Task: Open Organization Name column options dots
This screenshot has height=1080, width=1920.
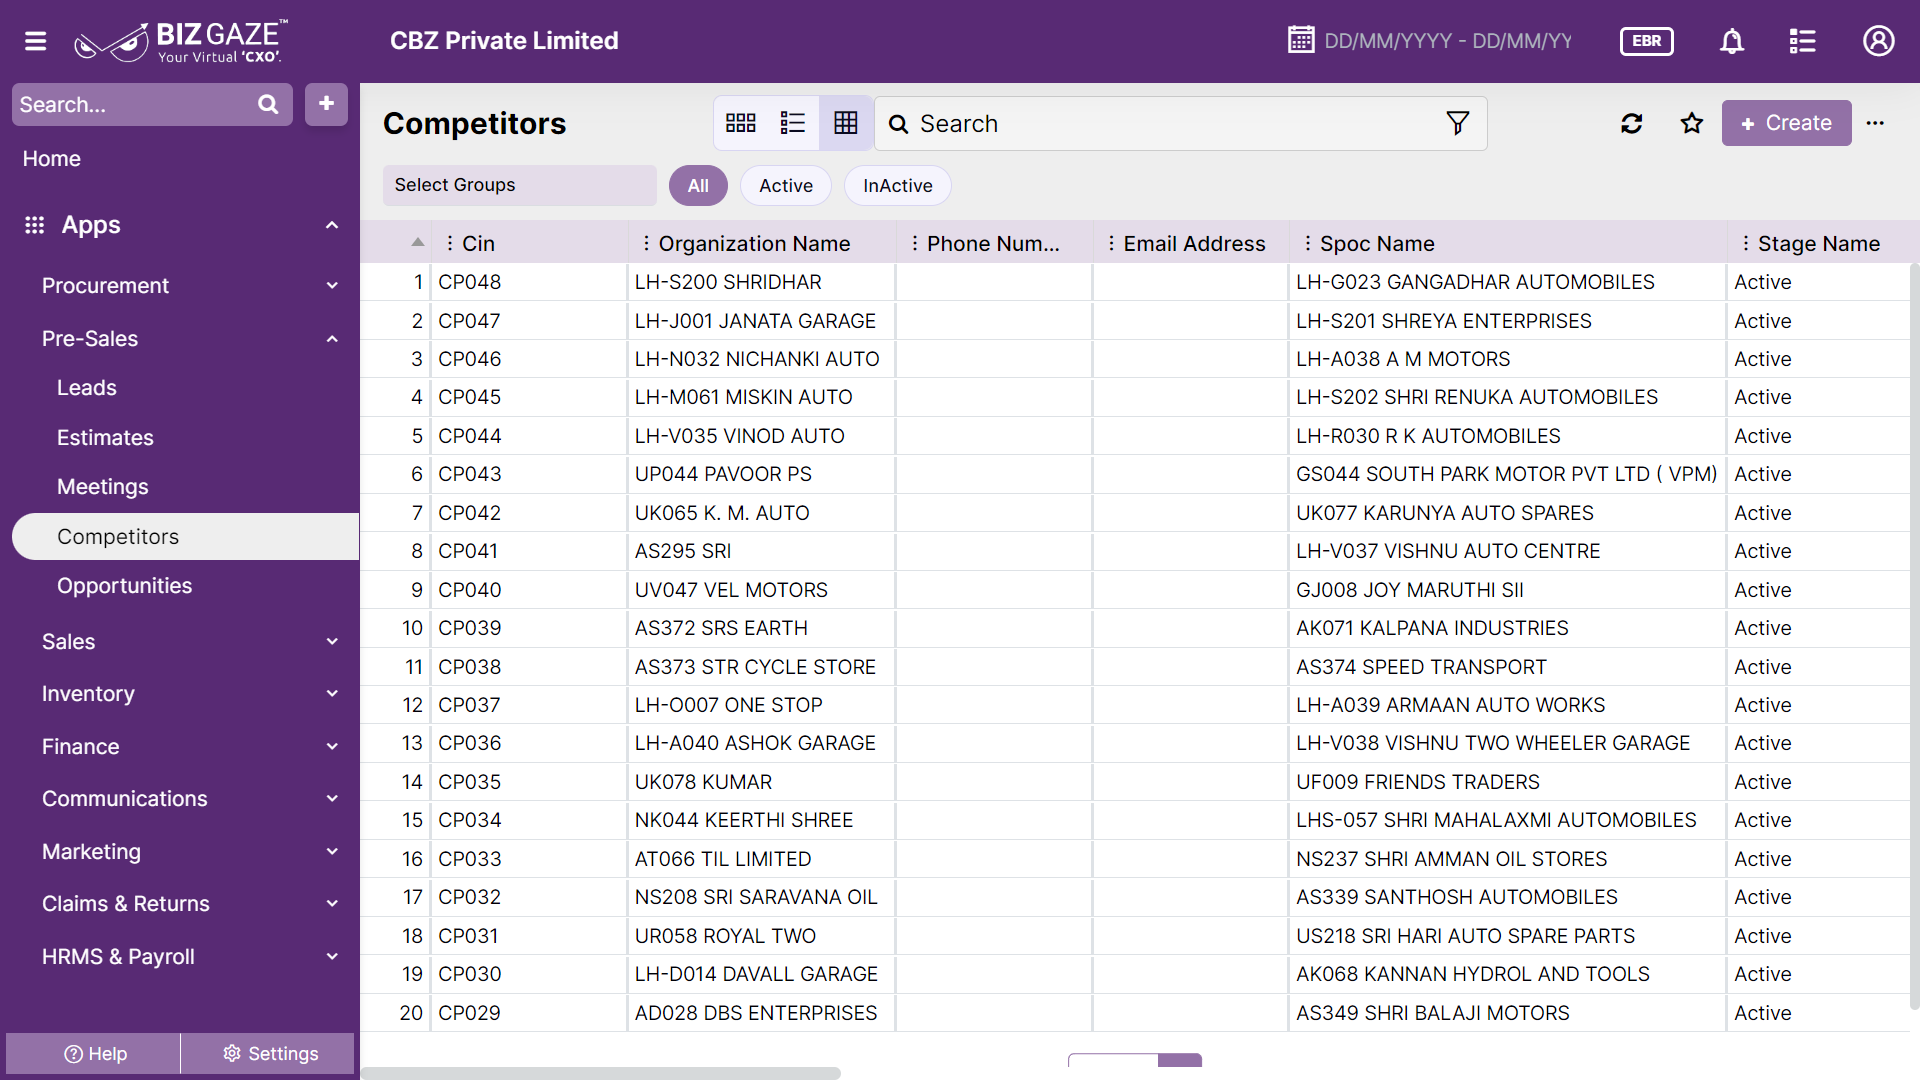Action: click(x=646, y=243)
